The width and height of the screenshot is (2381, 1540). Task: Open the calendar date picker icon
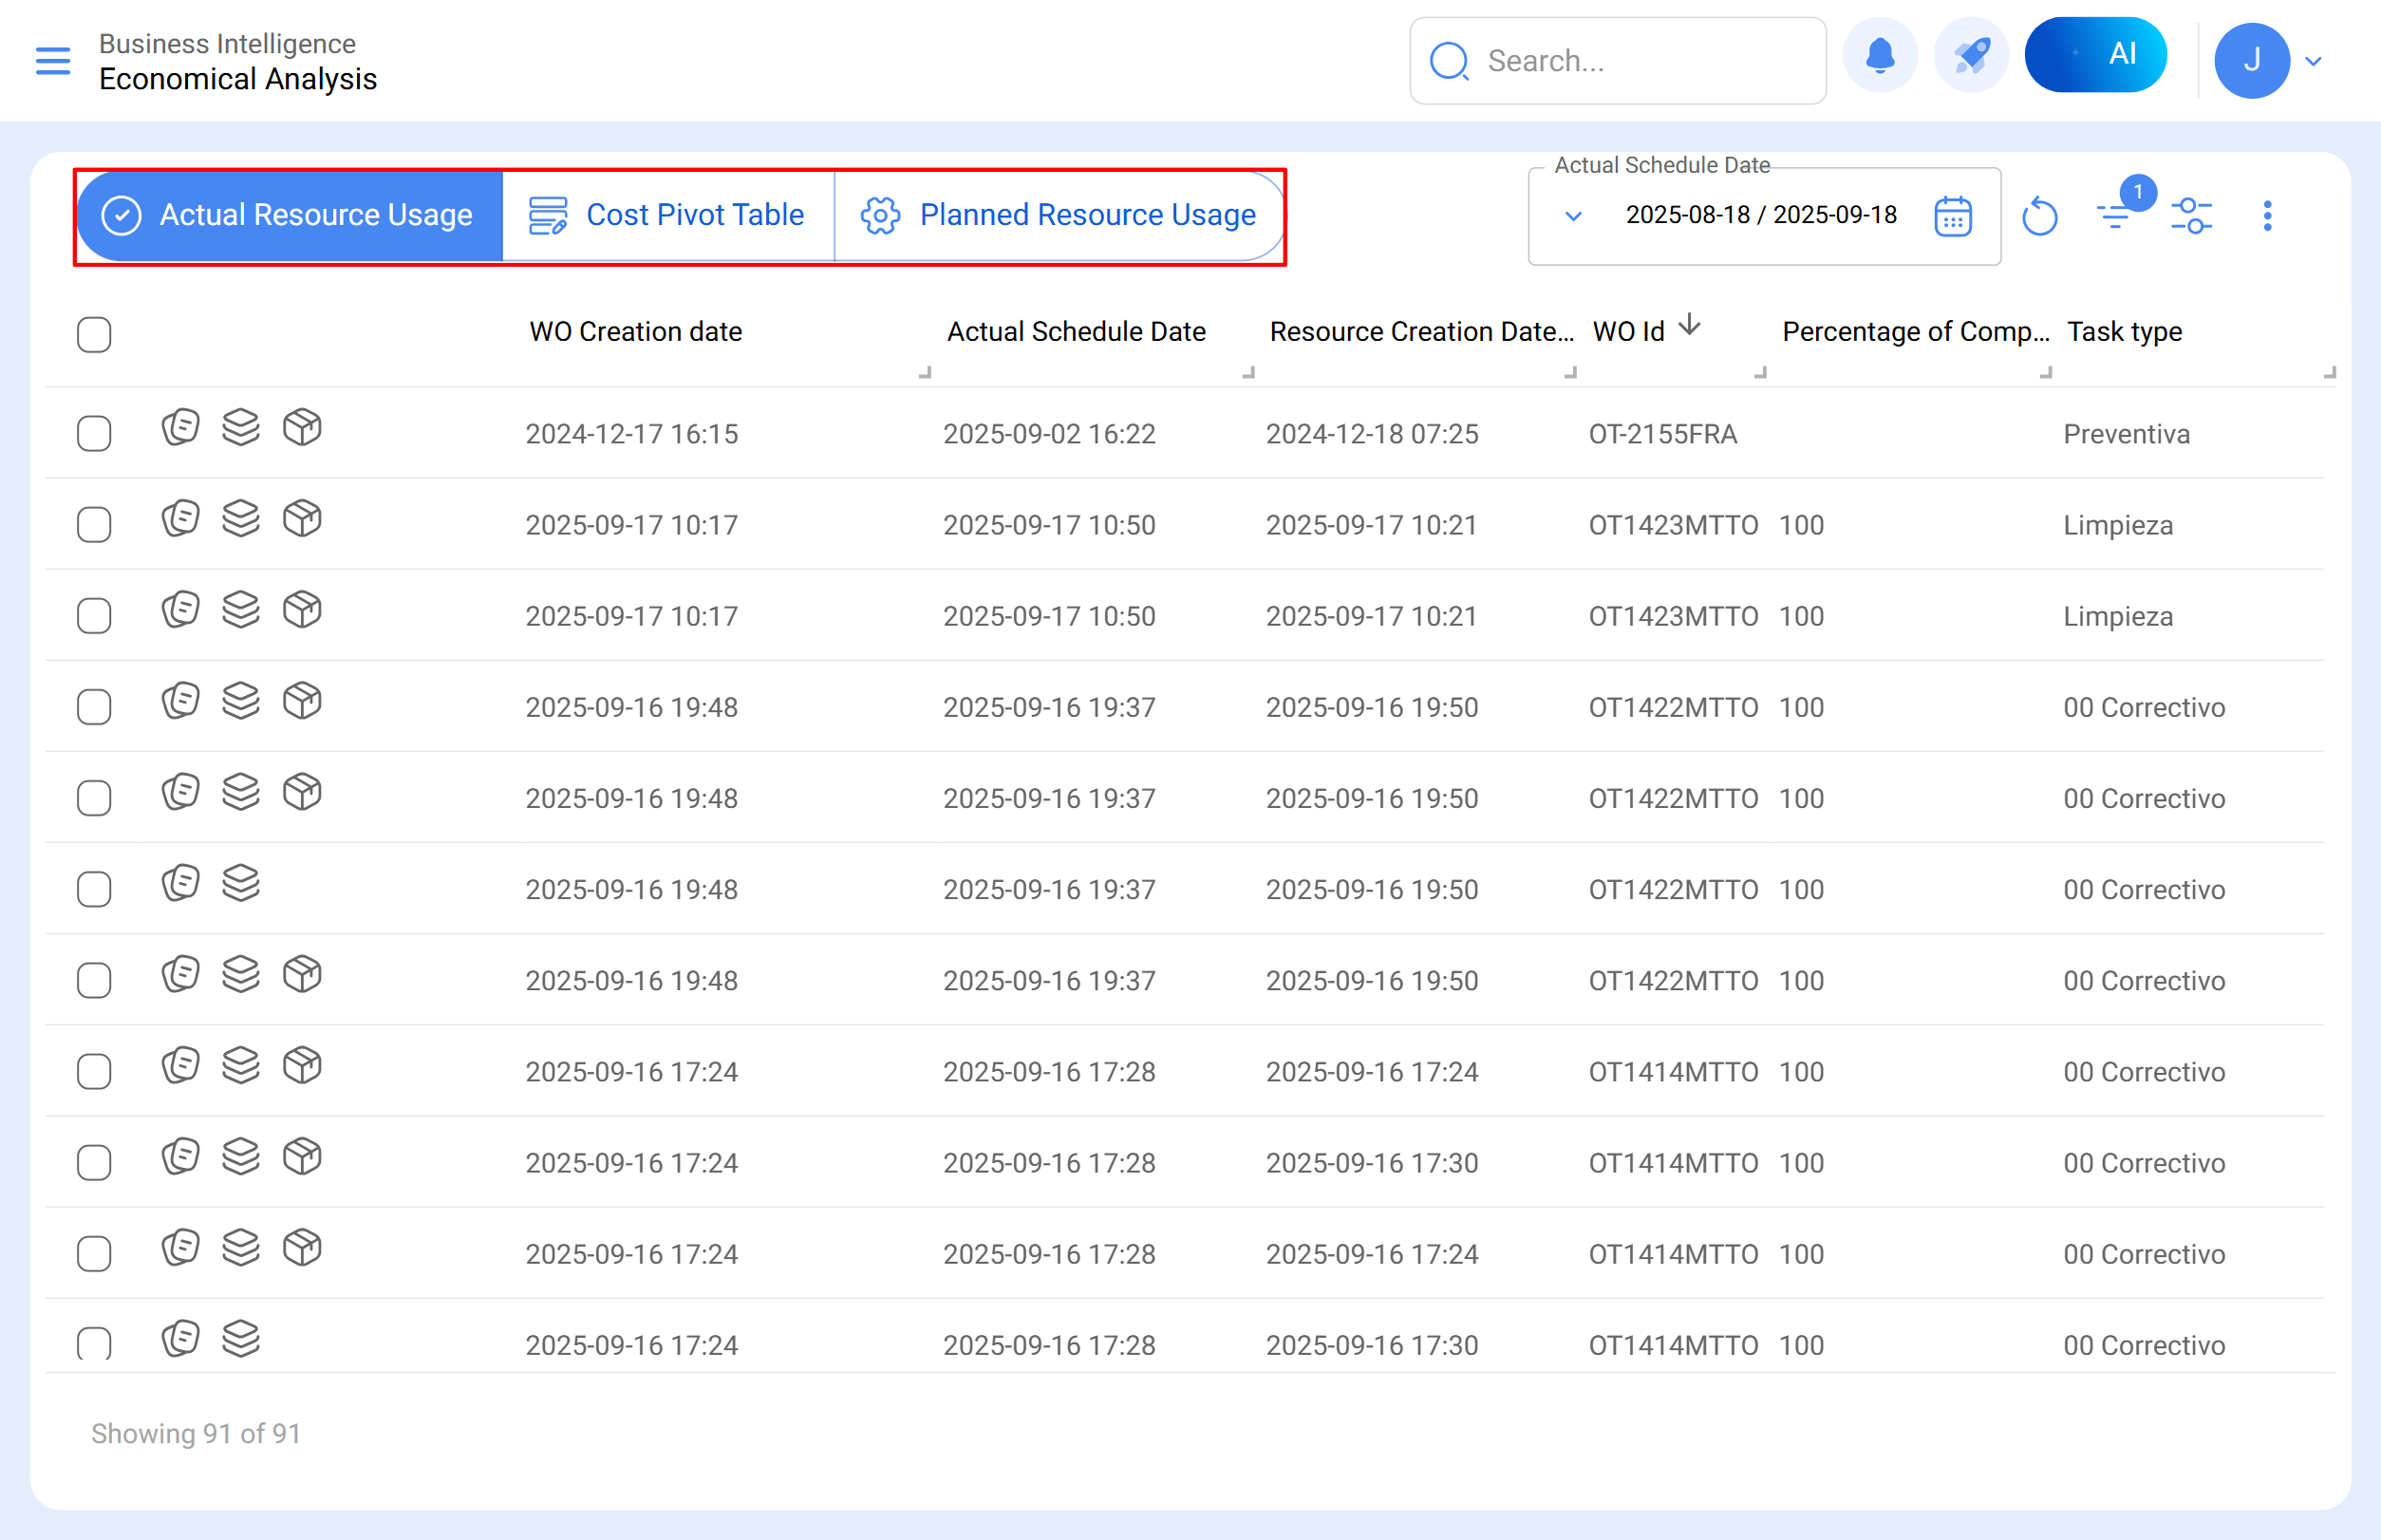point(1951,216)
